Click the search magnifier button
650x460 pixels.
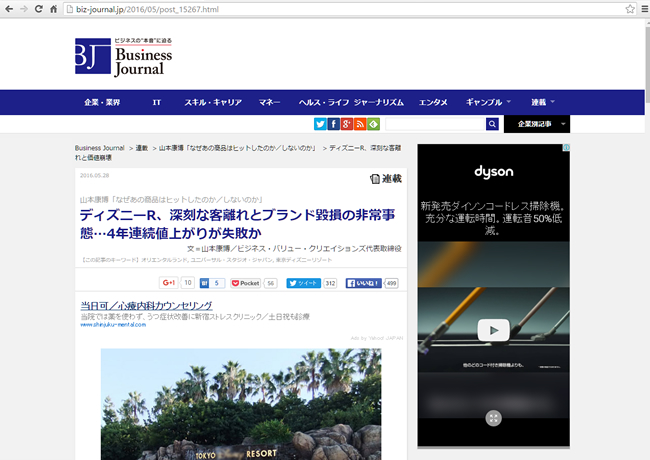tap(492, 124)
